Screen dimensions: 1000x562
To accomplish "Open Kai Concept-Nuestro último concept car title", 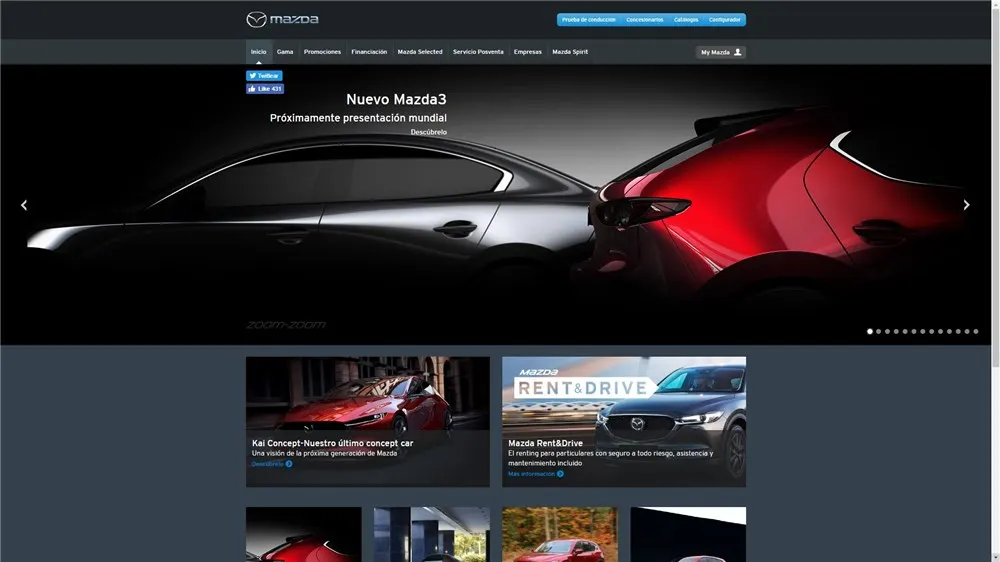I will (332, 443).
